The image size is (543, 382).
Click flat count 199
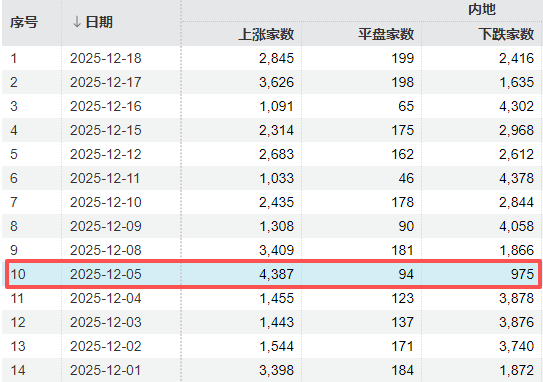coord(402,58)
